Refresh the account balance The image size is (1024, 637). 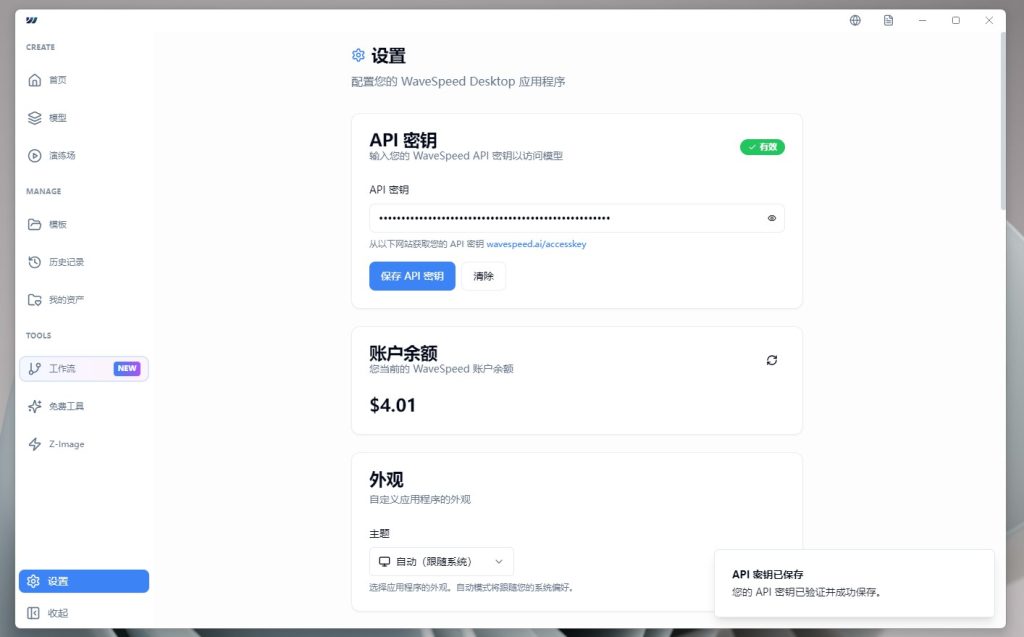pyautogui.click(x=771, y=360)
